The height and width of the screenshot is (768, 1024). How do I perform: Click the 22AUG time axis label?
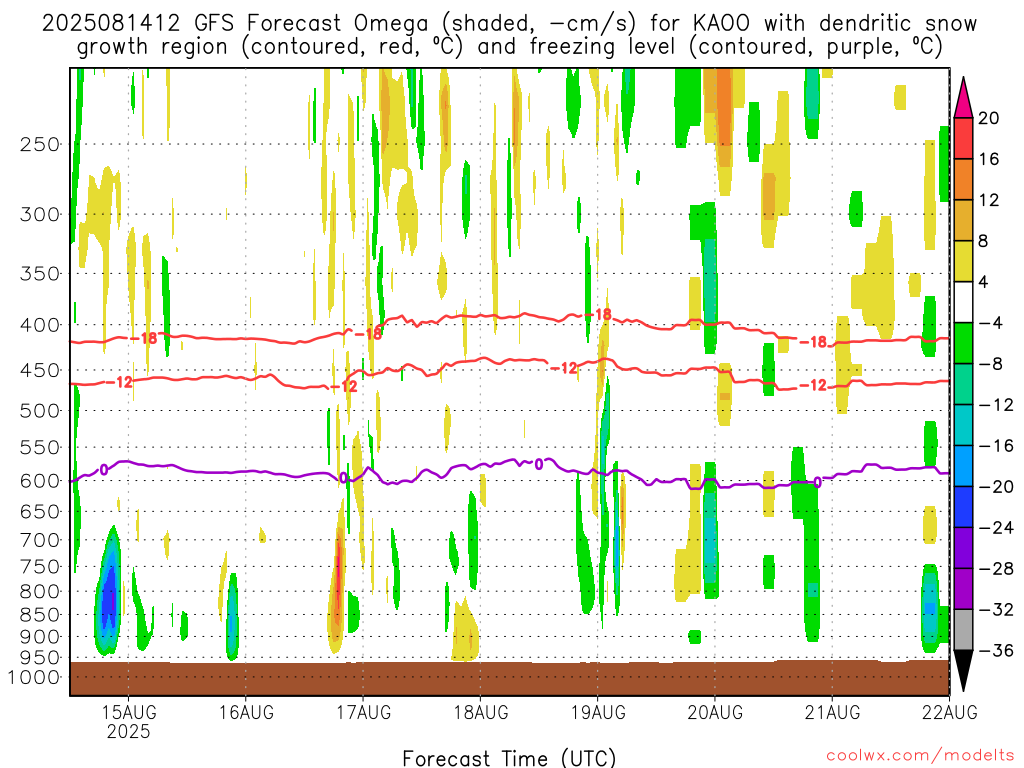tap(950, 711)
